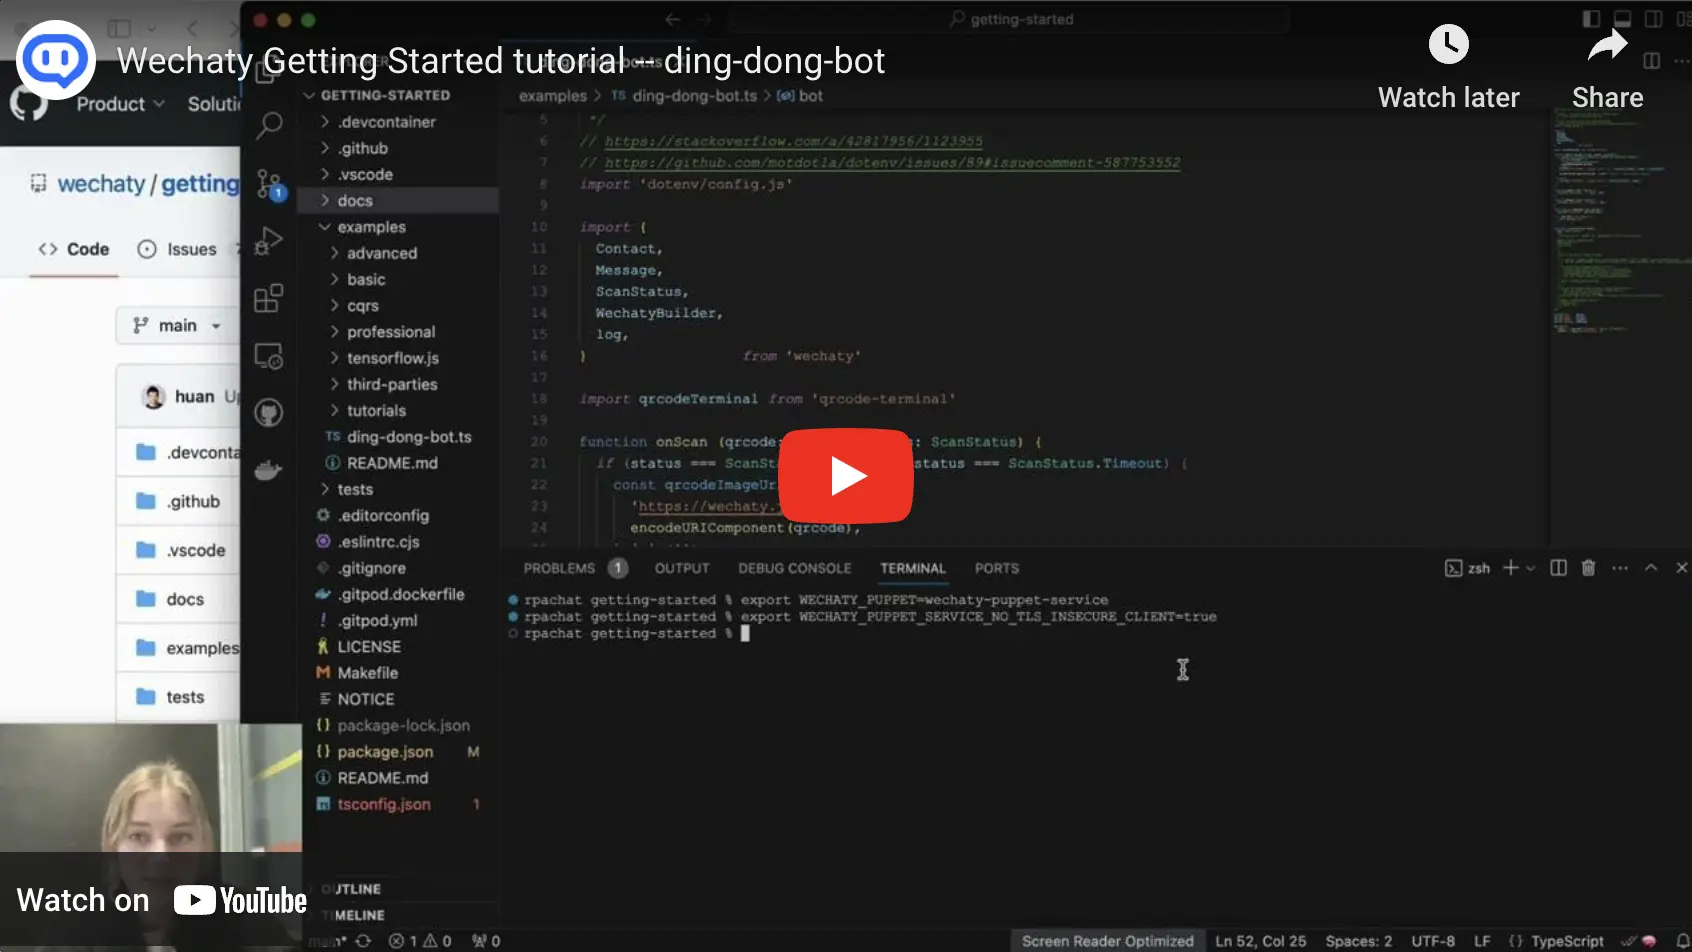This screenshot has height=952, width=1692.
Task: Switch to the DEBUG CONSOLE tab
Action: pyautogui.click(x=795, y=568)
